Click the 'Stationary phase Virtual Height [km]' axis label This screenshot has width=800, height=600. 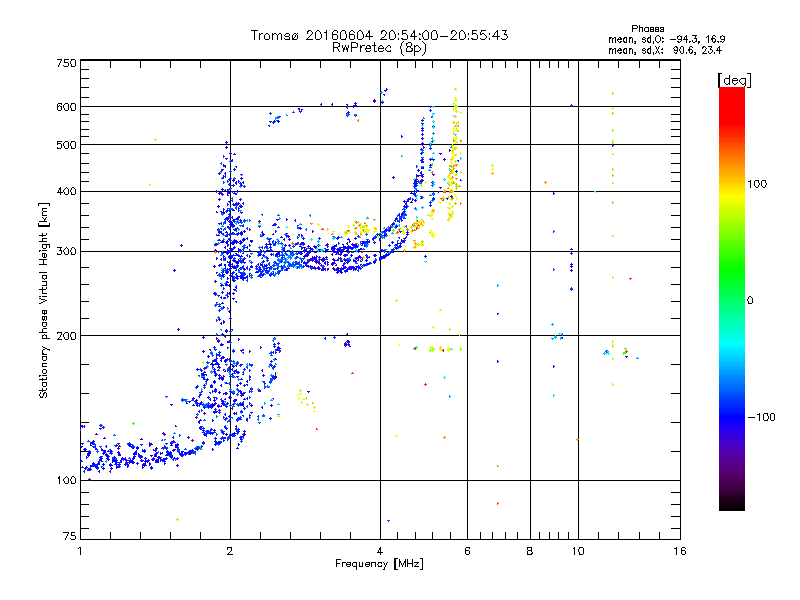tap(44, 300)
